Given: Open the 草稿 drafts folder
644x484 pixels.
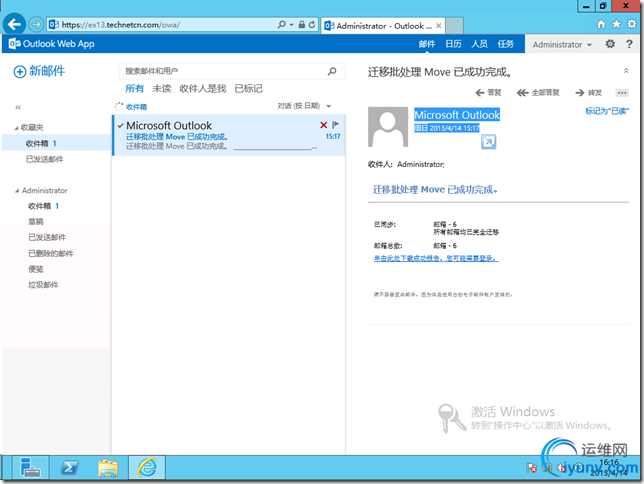Looking at the screenshot, I should [35, 221].
